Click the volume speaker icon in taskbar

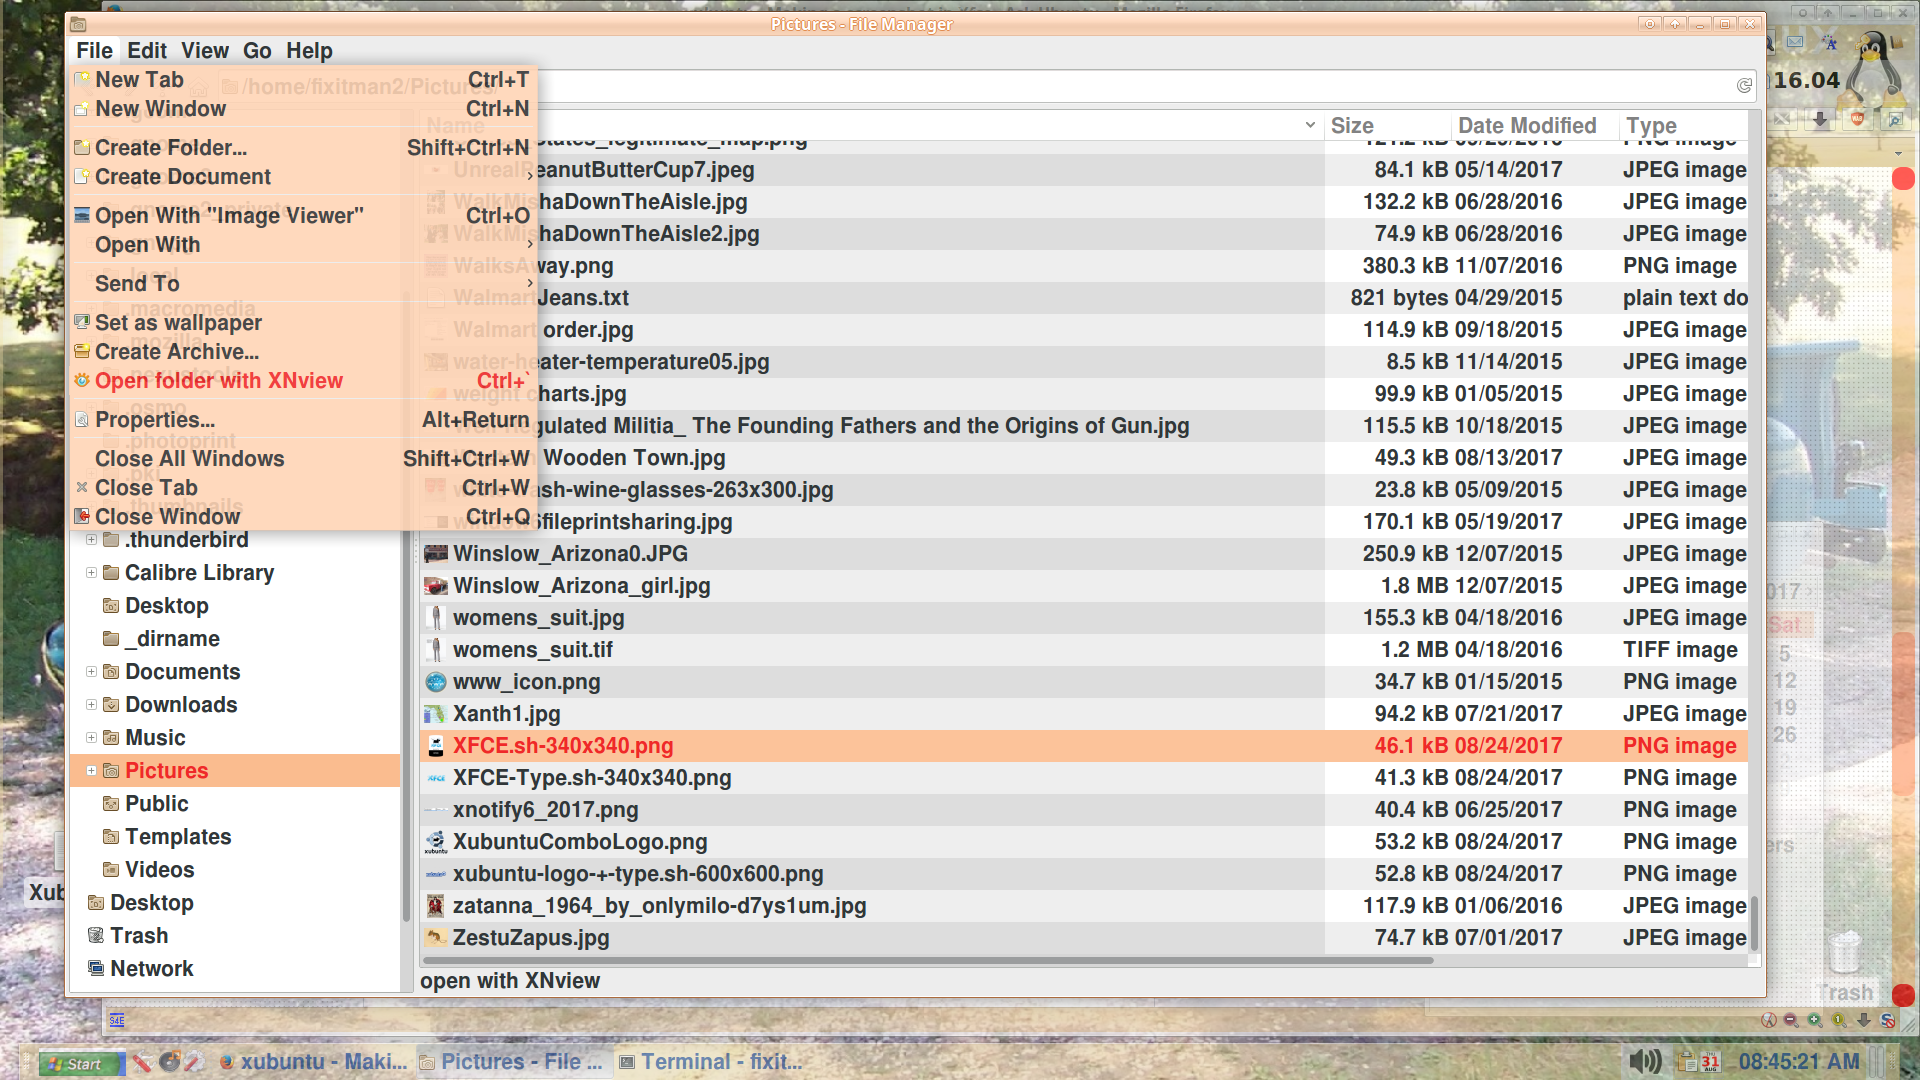point(1644,1061)
